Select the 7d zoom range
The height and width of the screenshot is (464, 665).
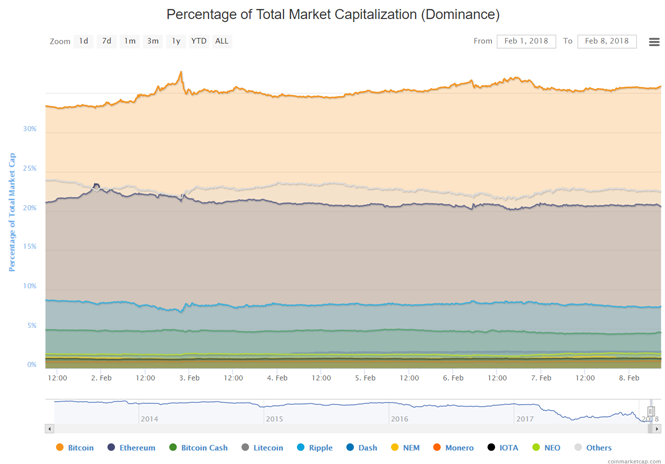pos(107,41)
